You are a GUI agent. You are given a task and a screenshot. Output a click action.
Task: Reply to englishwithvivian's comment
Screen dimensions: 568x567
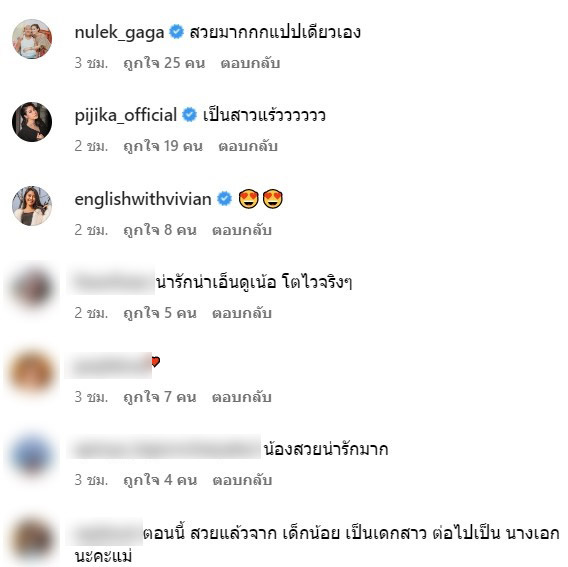click(x=242, y=230)
